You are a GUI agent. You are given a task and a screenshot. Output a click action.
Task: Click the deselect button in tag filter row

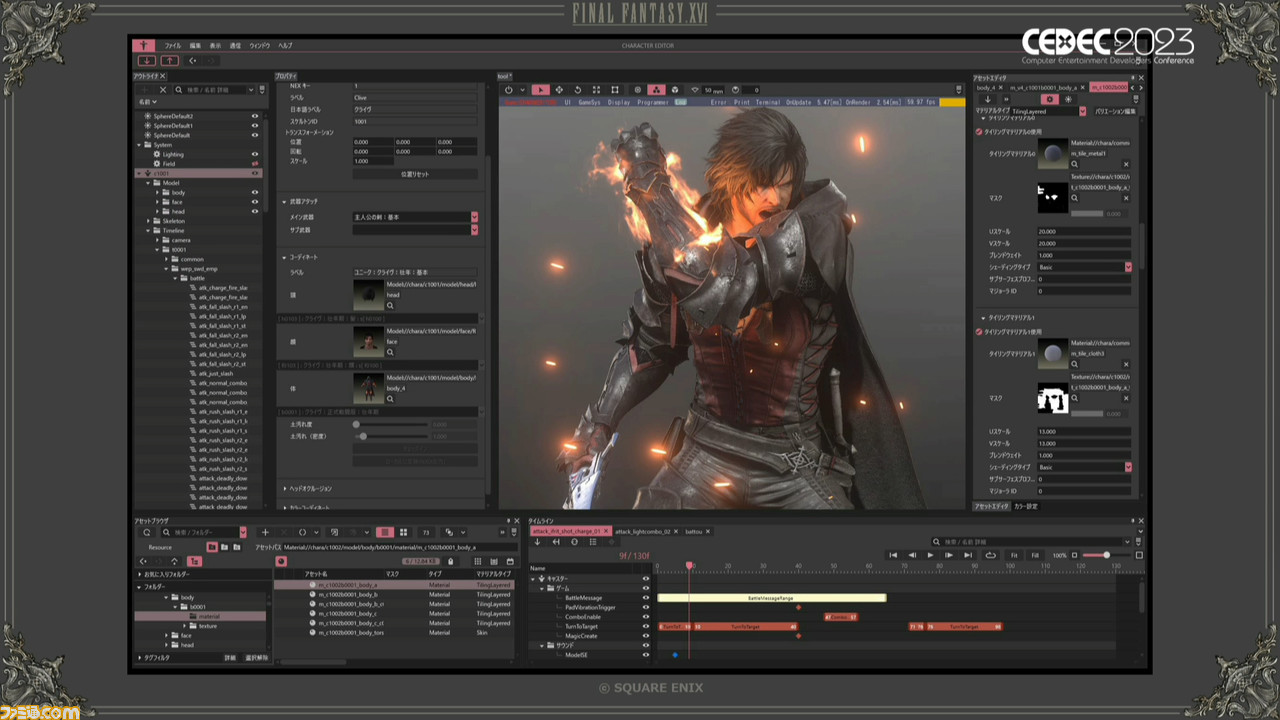255,658
